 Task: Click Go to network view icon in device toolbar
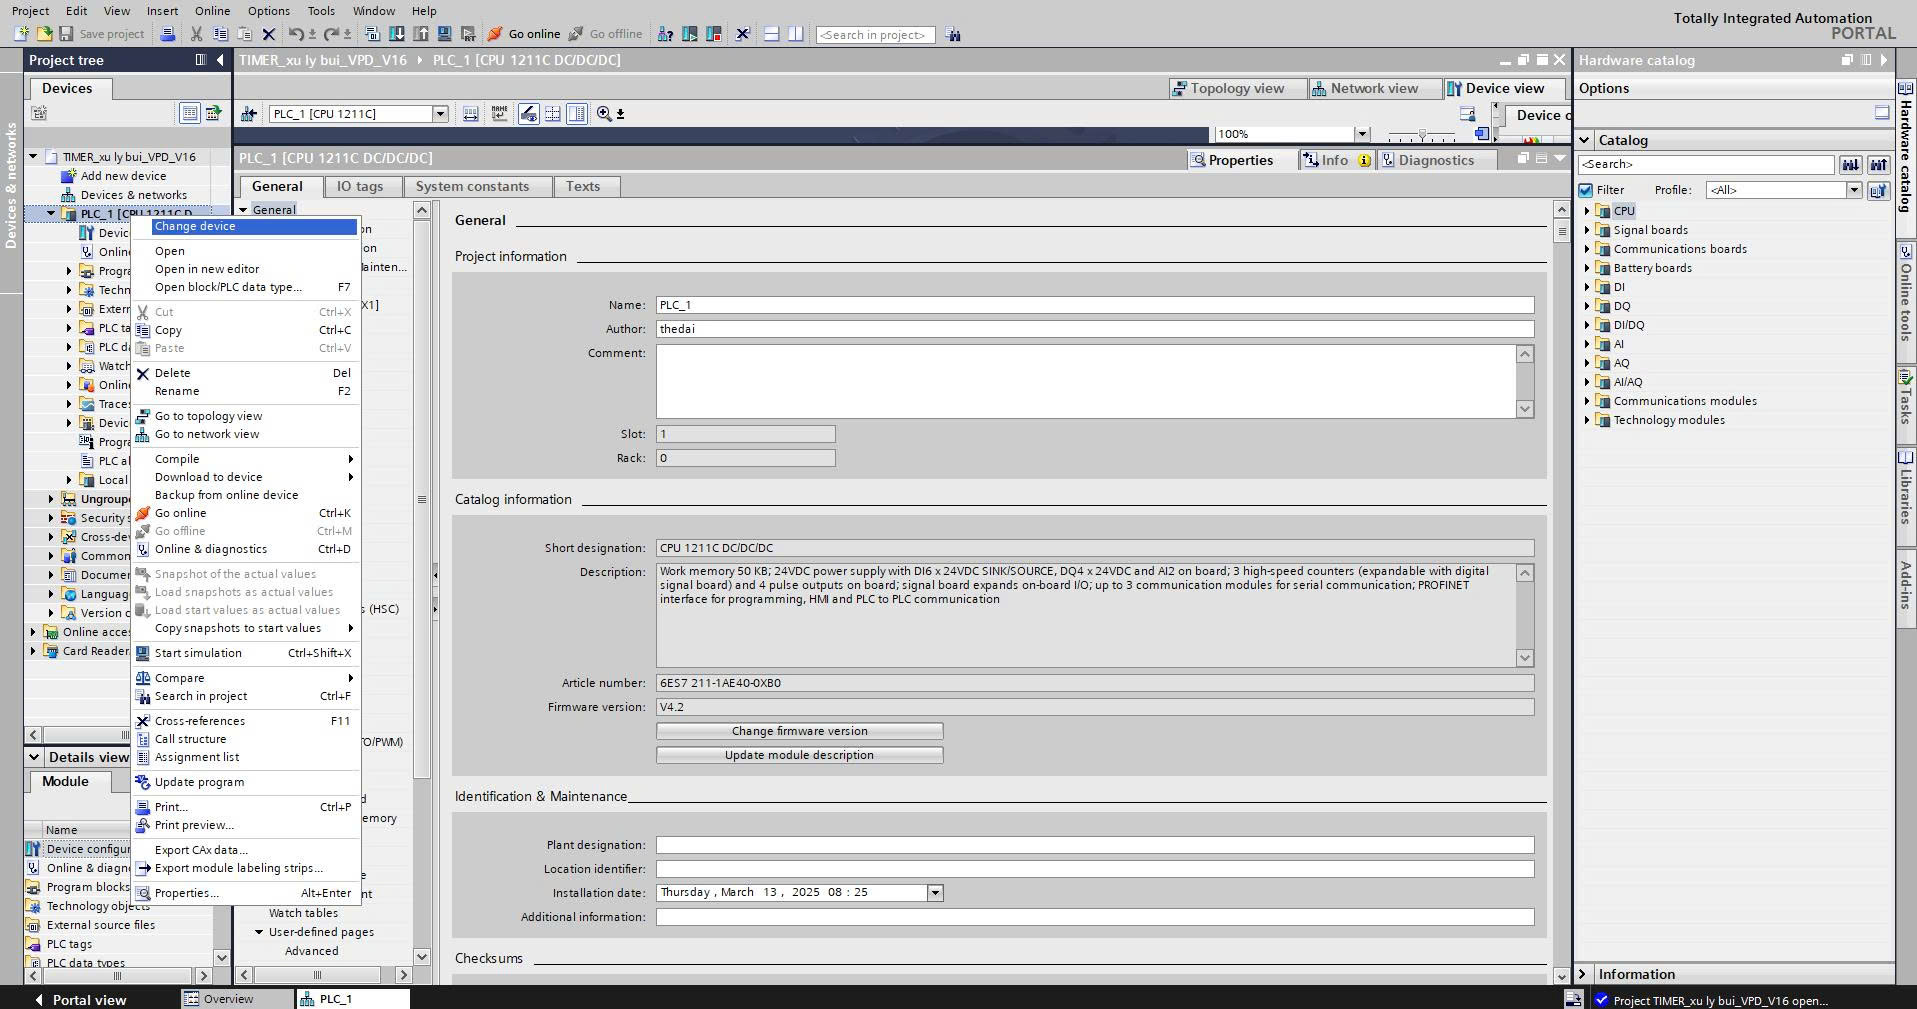[249, 114]
